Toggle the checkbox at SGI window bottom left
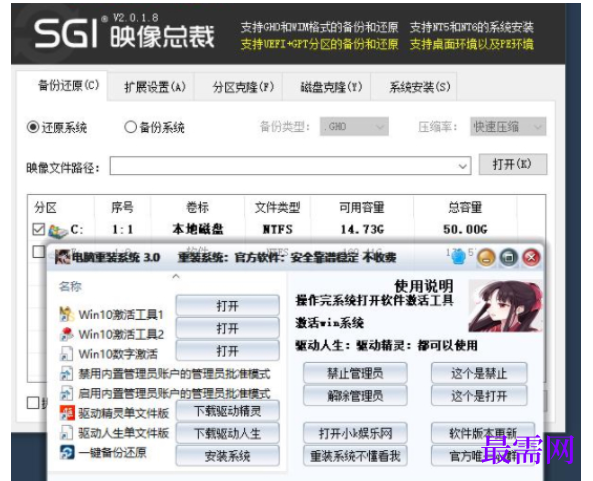The height and width of the screenshot is (481, 593). coord(33,403)
